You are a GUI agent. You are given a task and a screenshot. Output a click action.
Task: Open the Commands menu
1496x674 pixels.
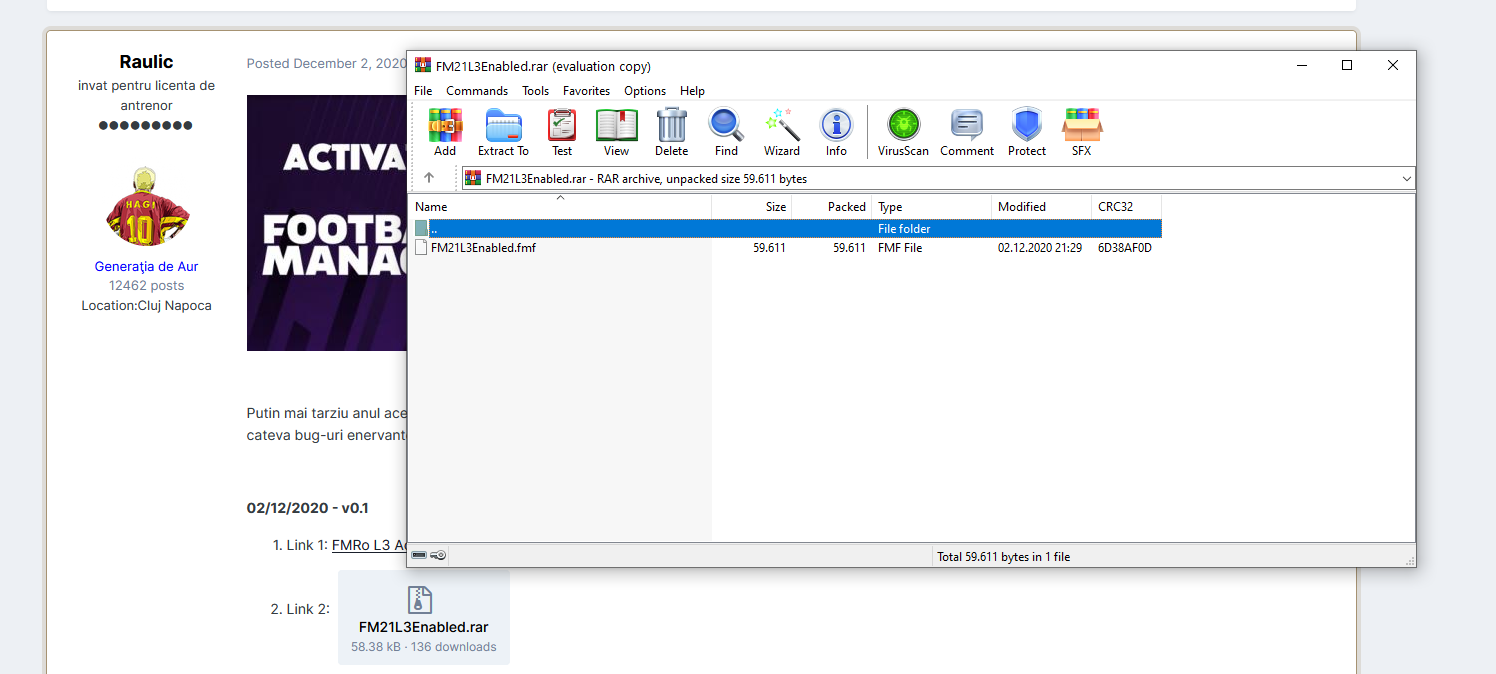coord(477,91)
